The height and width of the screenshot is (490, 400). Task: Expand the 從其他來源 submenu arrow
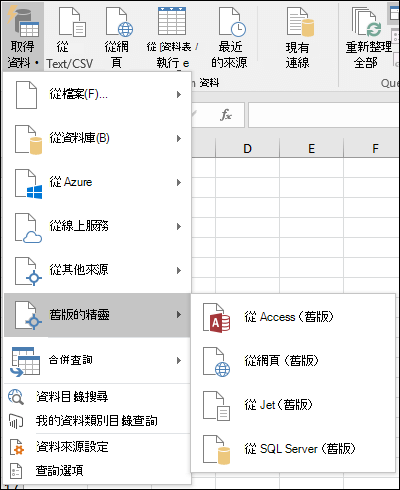tap(179, 270)
